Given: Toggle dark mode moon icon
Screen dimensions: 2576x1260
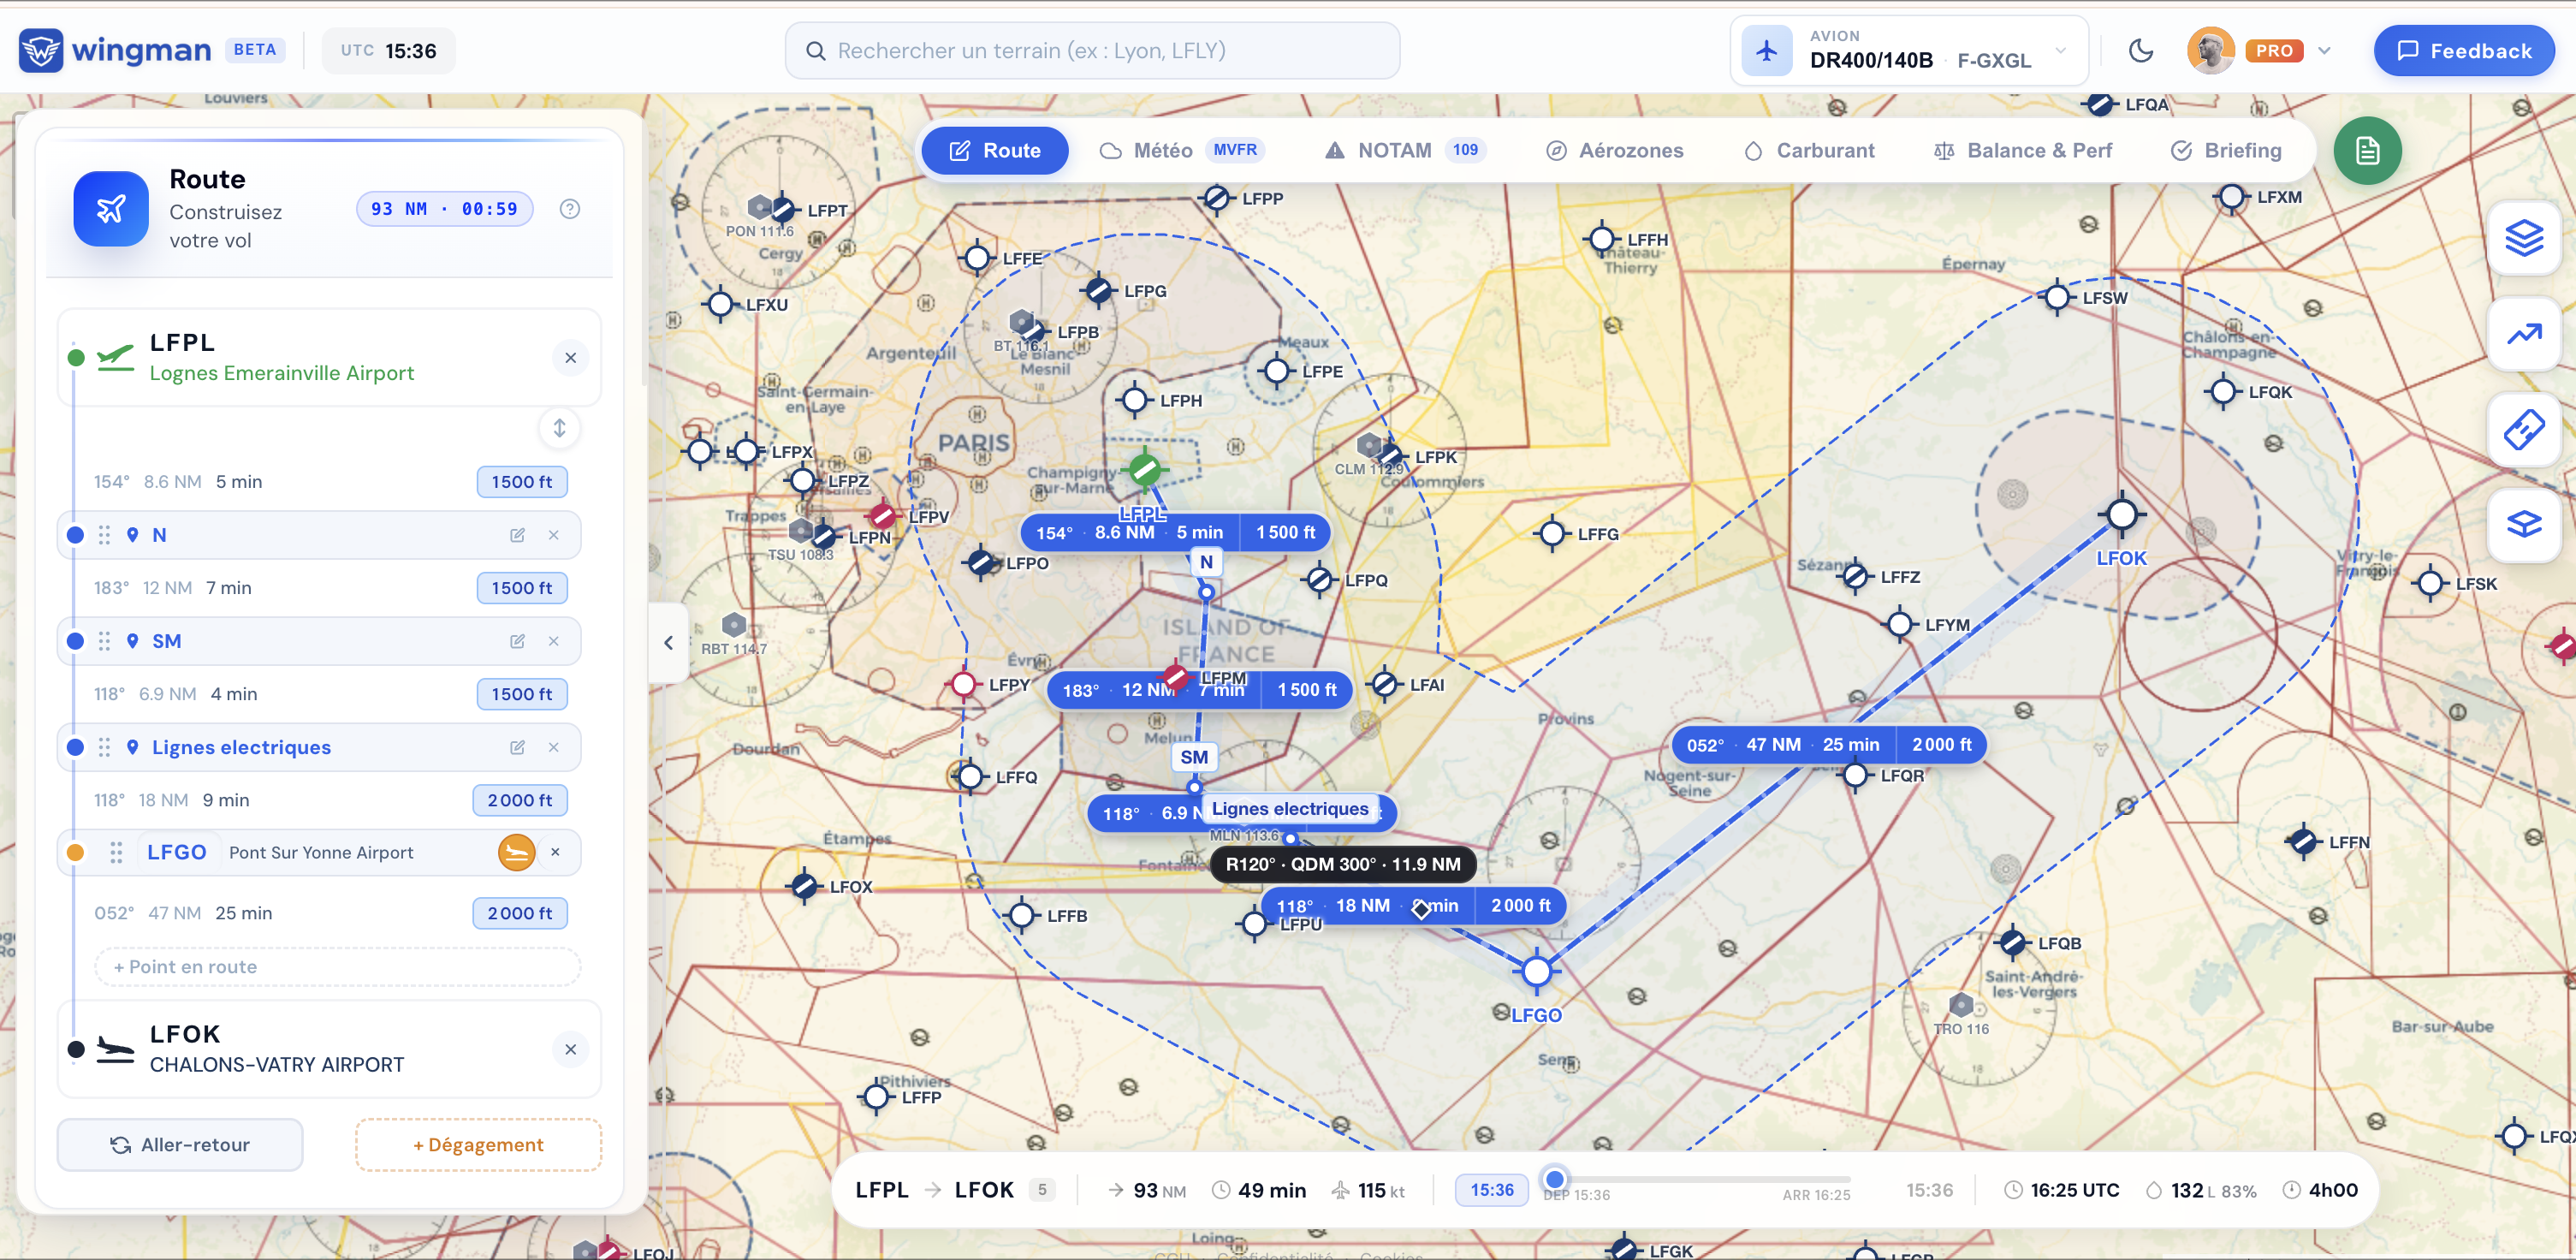Looking at the screenshot, I should [2140, 51].
